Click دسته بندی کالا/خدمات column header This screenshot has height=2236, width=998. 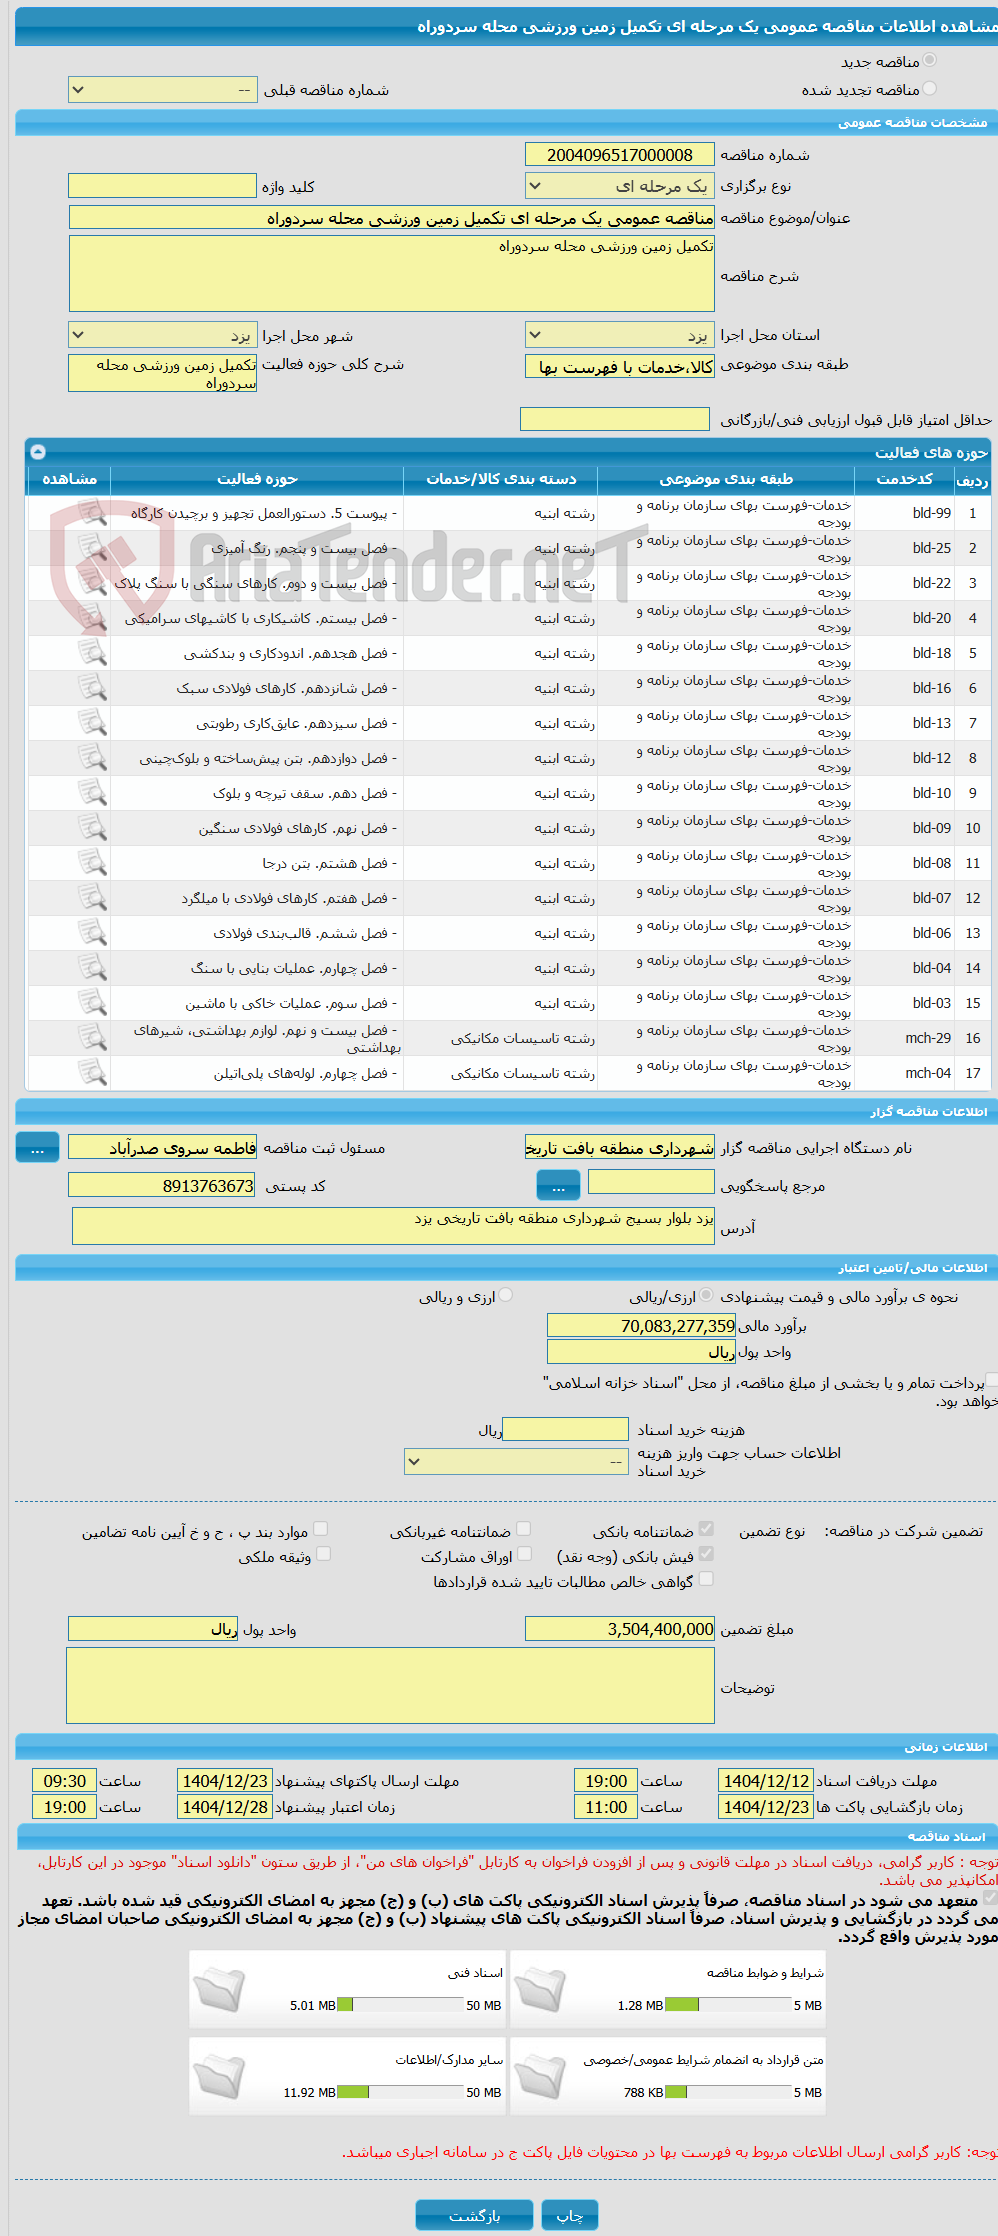501,479
